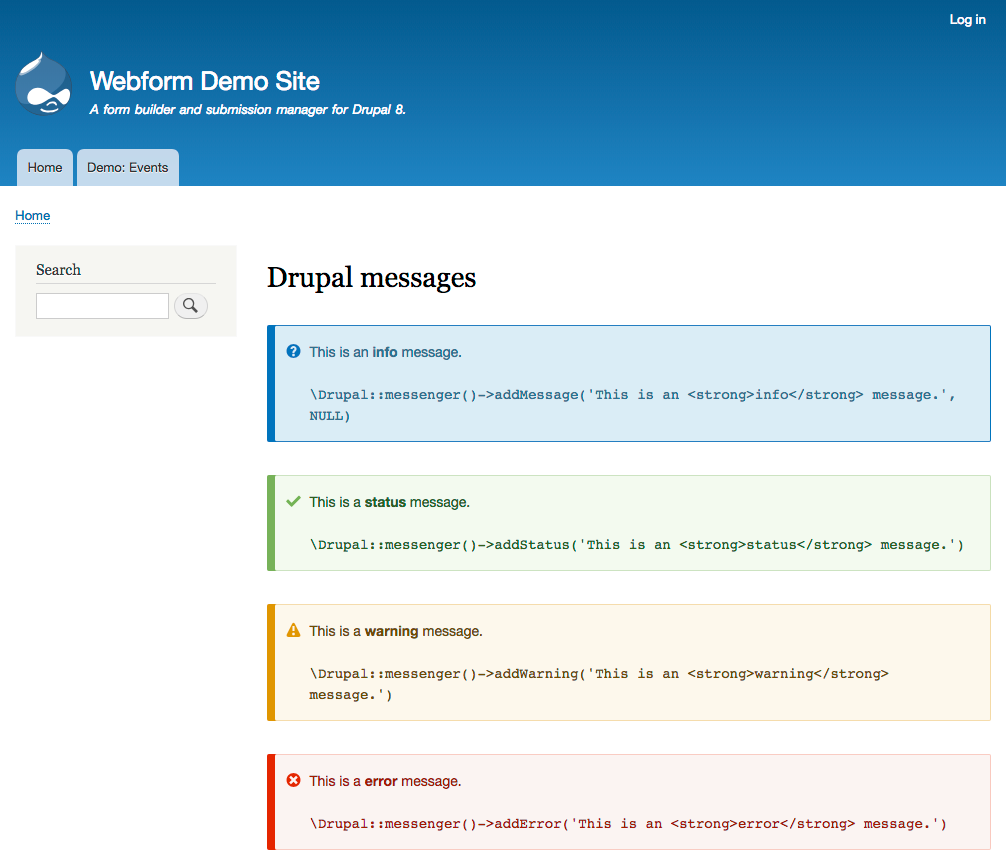Select the green status message banner

(627, 523)
